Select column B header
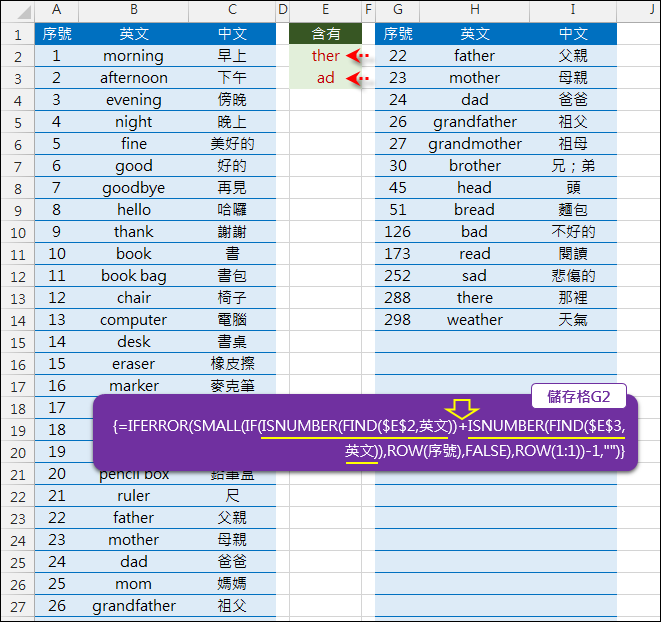This screenshot has width=661, height=622. pyautogui.click(x=134, y=10)
